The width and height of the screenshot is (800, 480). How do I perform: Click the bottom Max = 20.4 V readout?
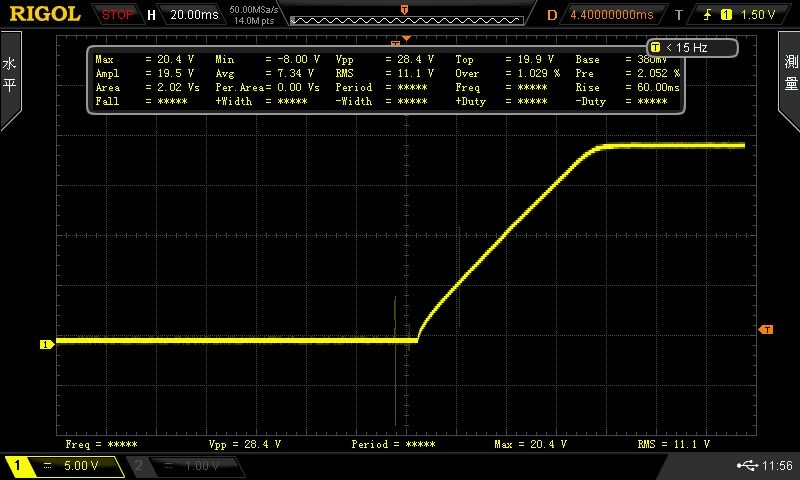click(531, 444)
